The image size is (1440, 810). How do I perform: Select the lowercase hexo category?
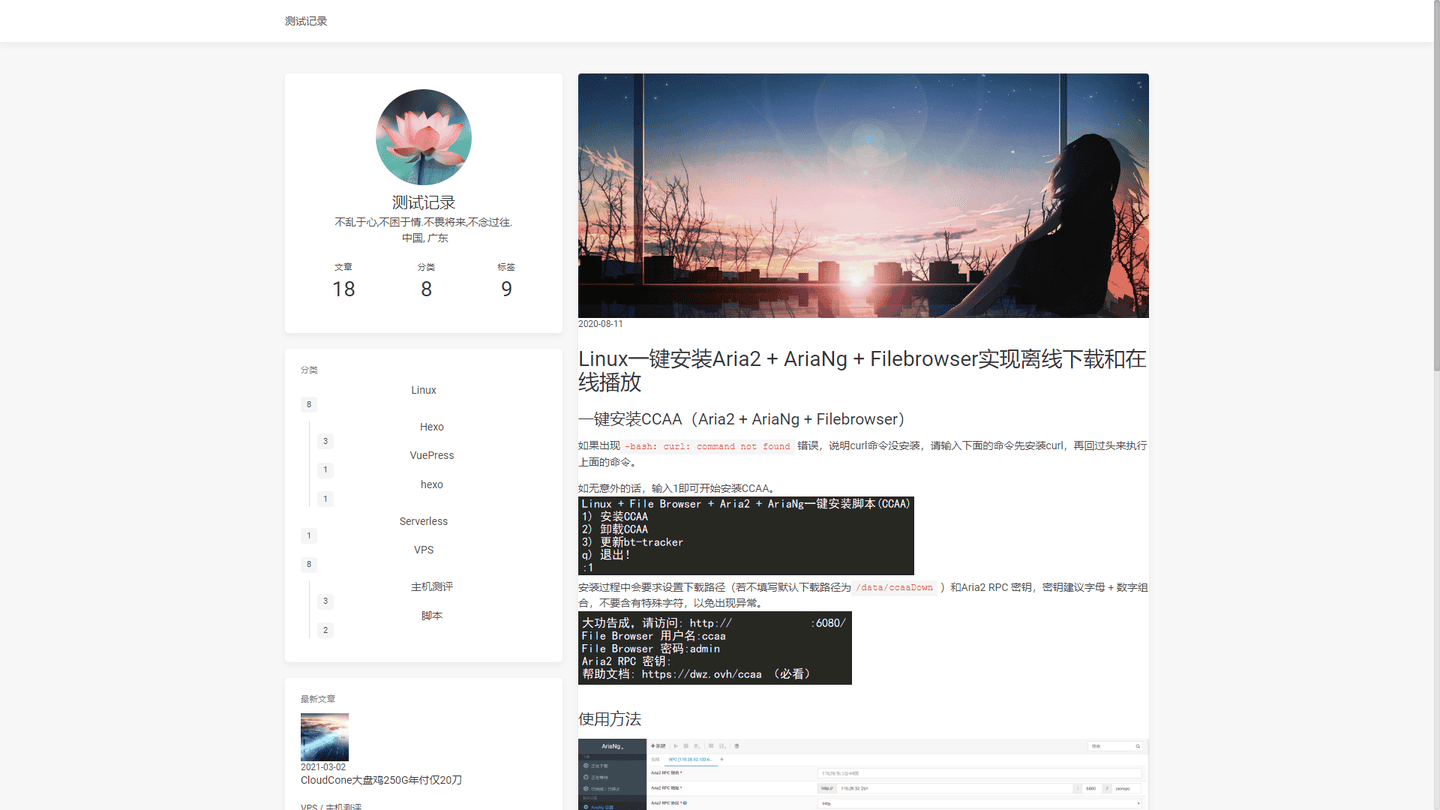click(x=432, y=484)
